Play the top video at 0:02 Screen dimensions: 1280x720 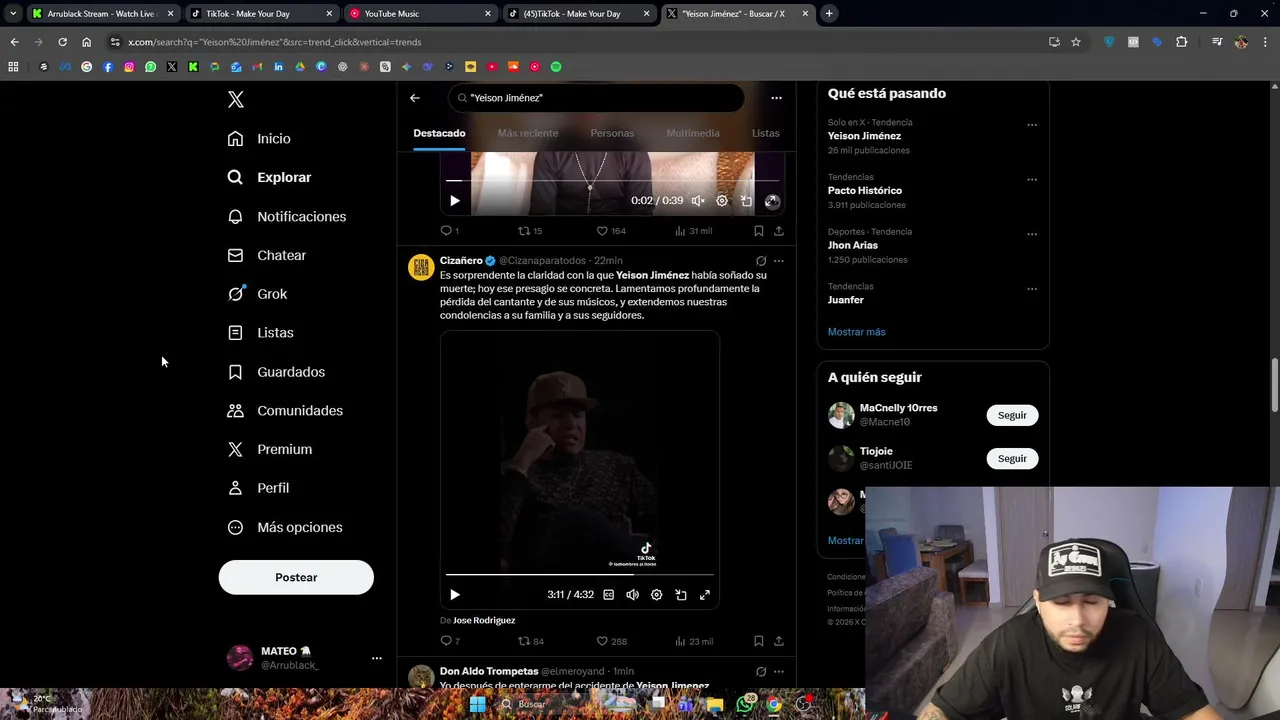point(455,201)
